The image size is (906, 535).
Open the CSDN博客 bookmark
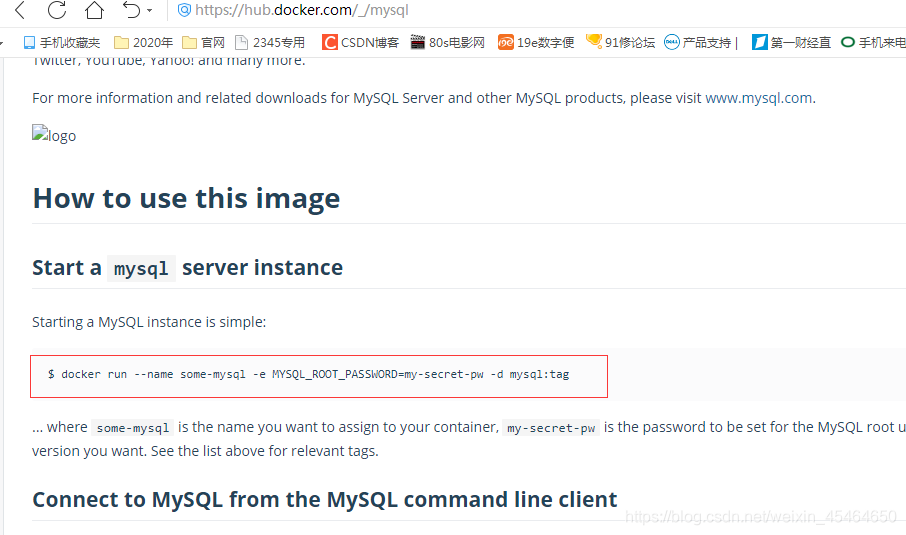[361, 42]
